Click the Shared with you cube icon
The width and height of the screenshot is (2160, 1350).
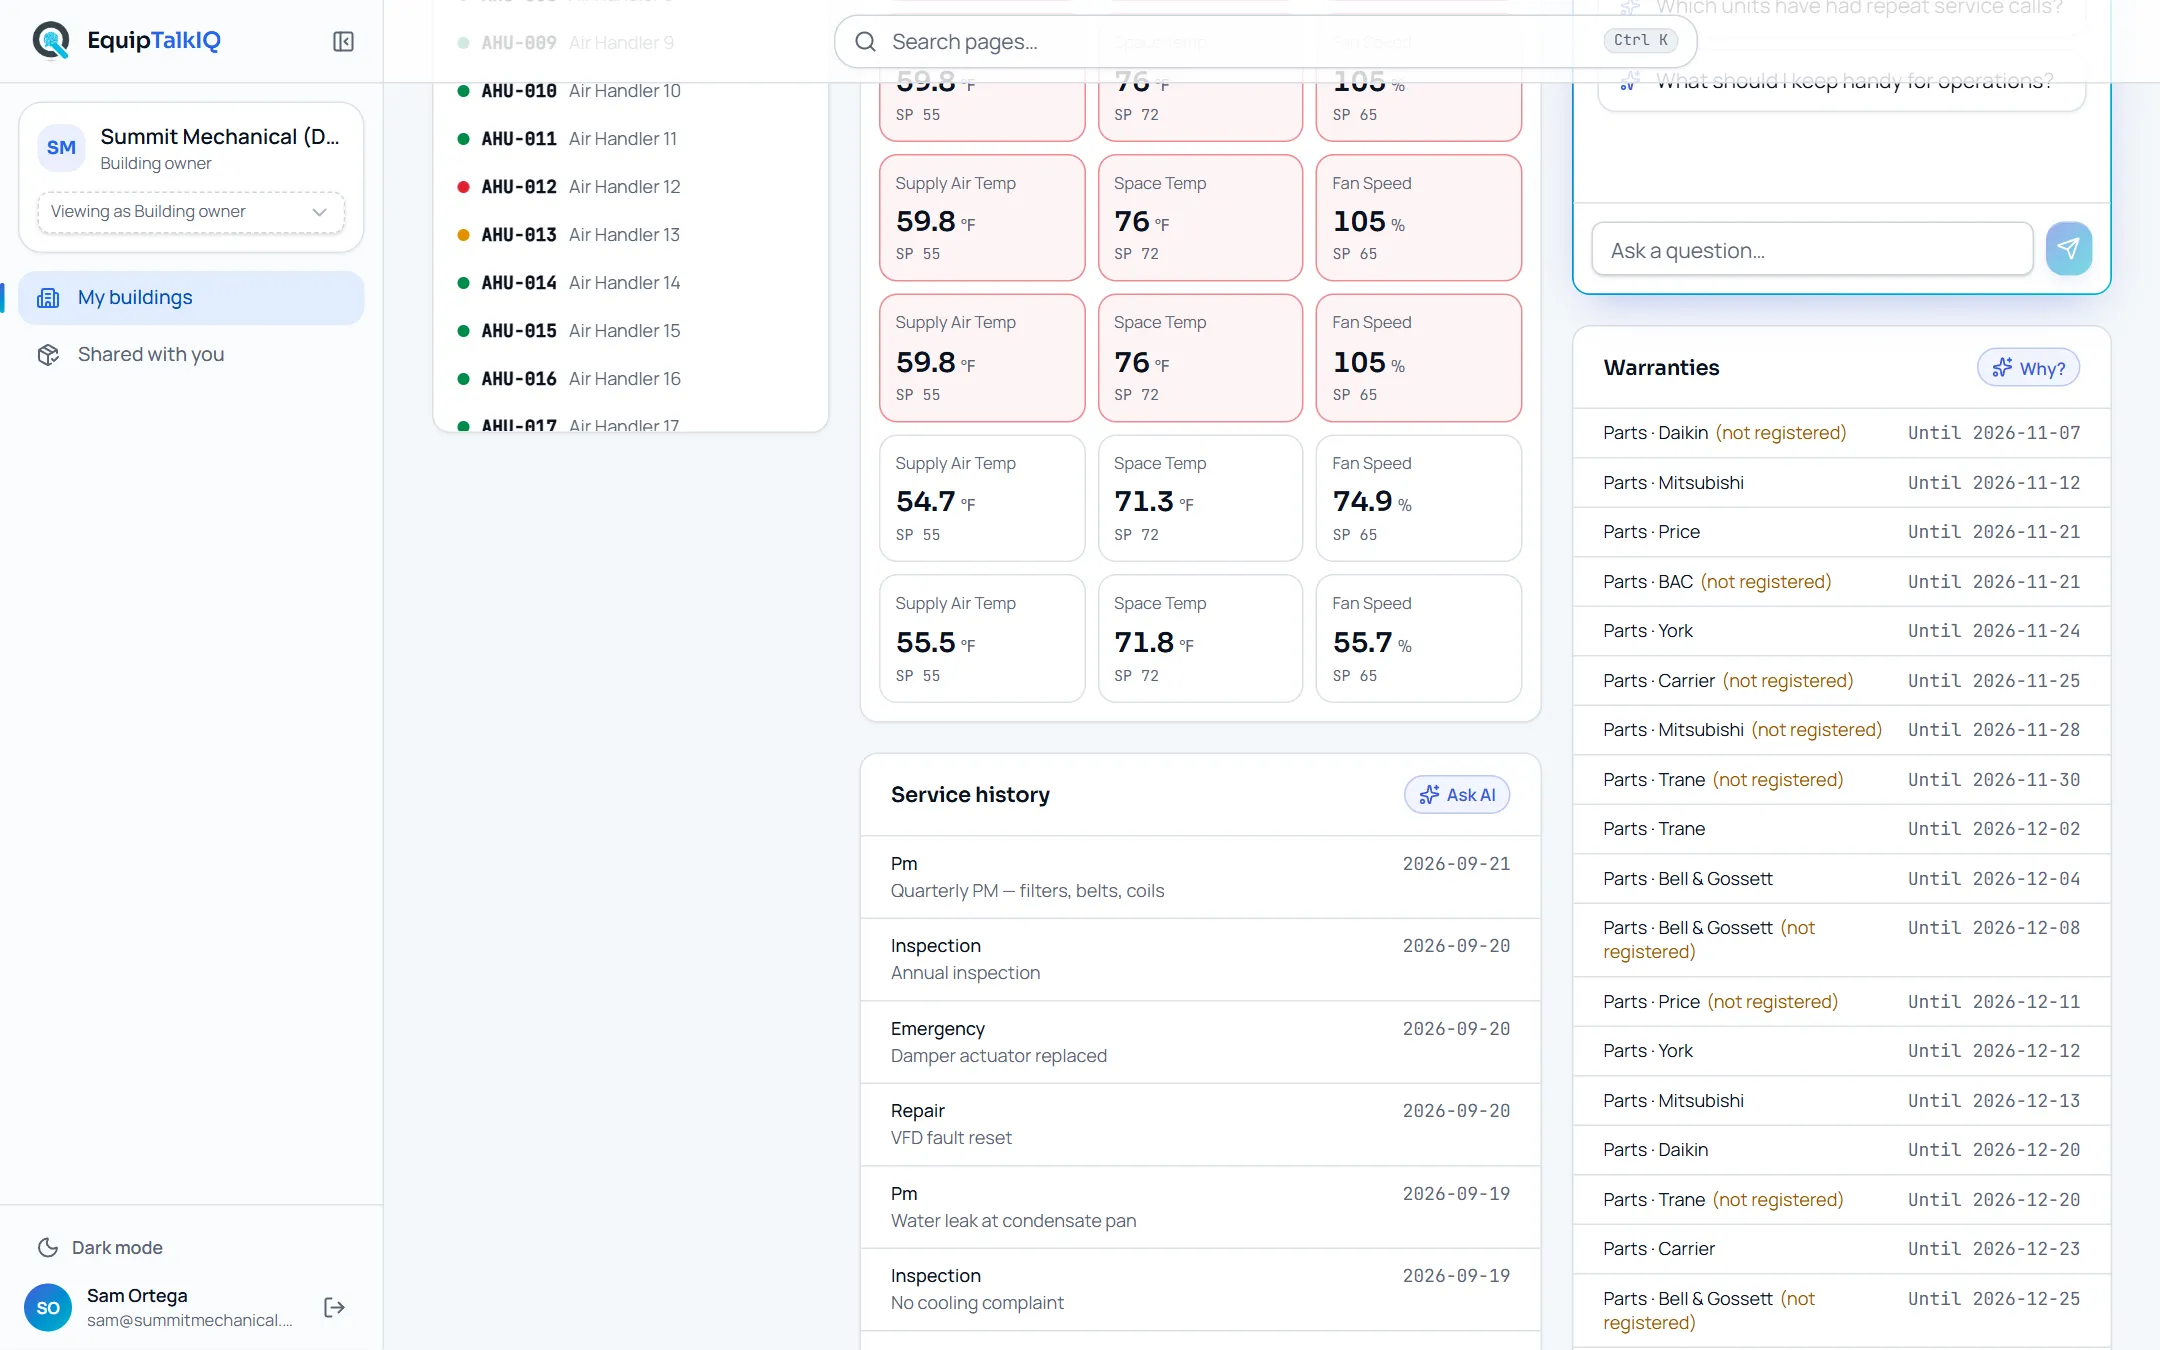tap(48, 355)
